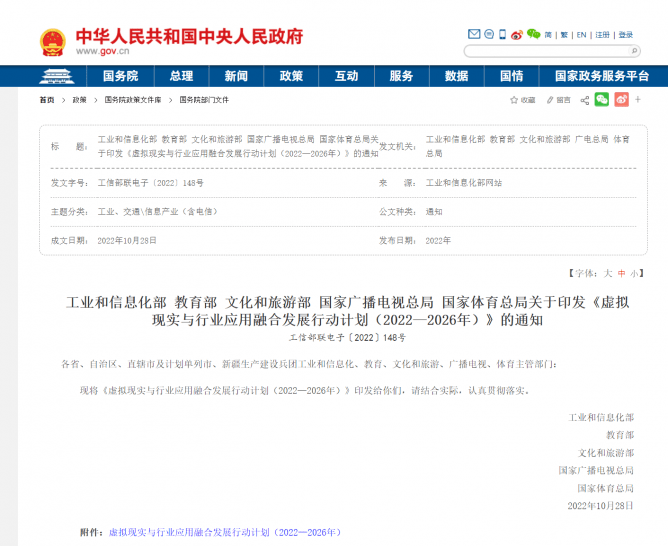Image resolution: width=668 pixels, height=546 pixels.
Task: Click the national emblem logo
Action: pyautogui.click(x=53, y=42)
